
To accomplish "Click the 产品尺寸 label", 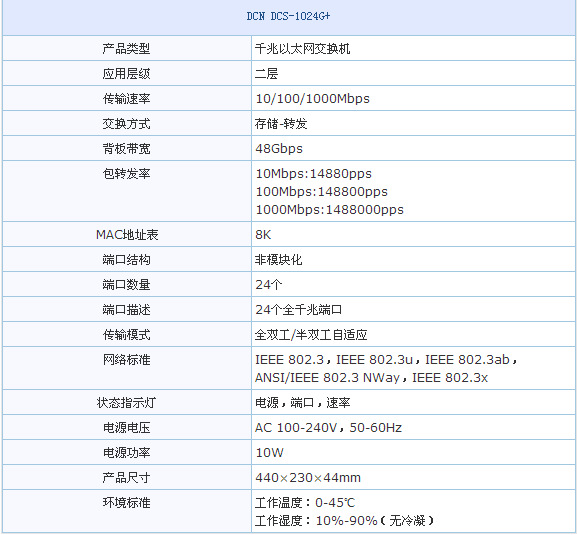I will 126,478.
